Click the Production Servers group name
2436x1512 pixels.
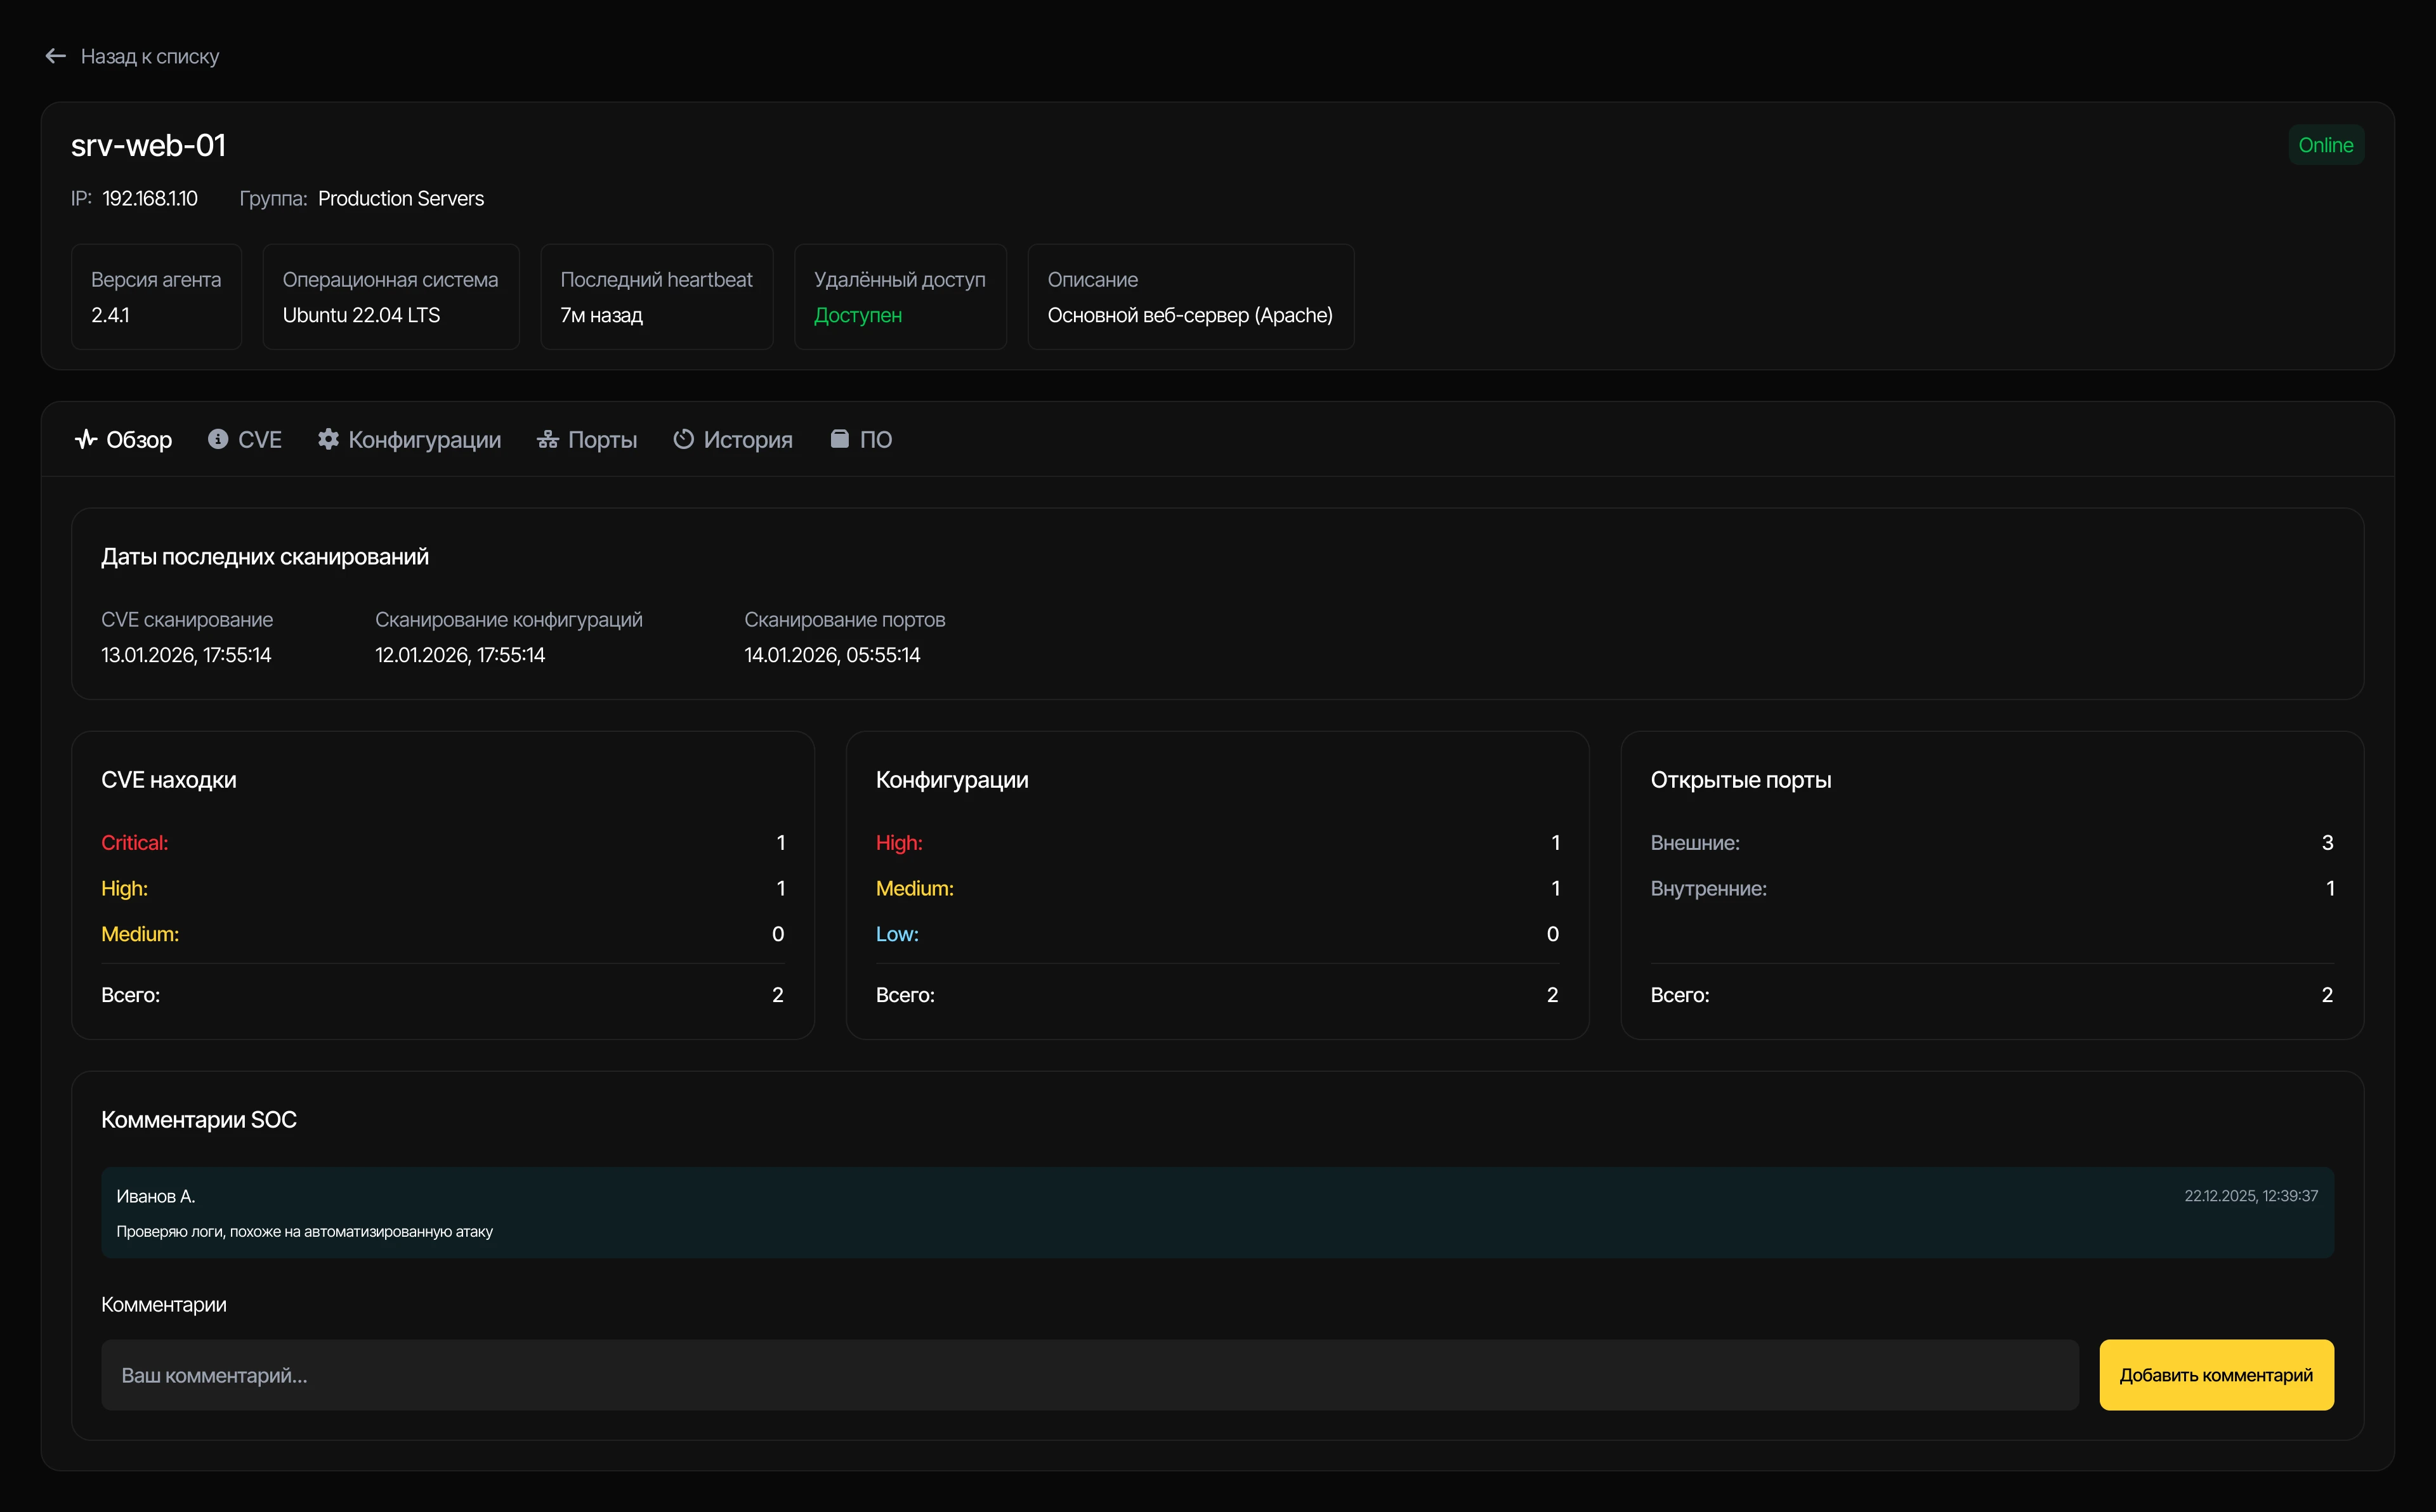(x=401, y=199)
